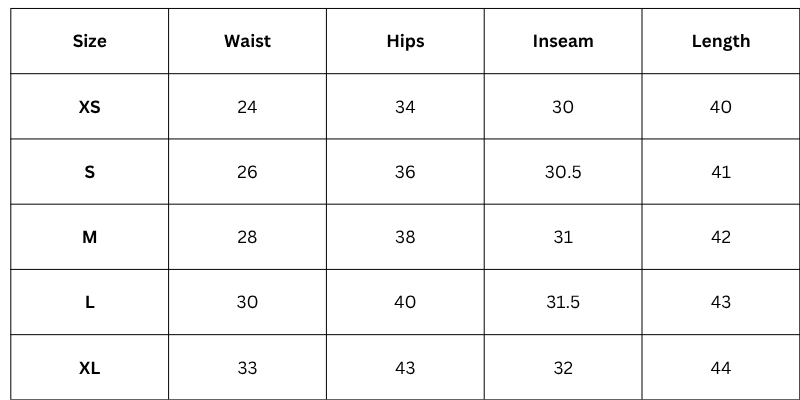Select the XL size row label
This screenshot has height=400, width=800.
90,368
